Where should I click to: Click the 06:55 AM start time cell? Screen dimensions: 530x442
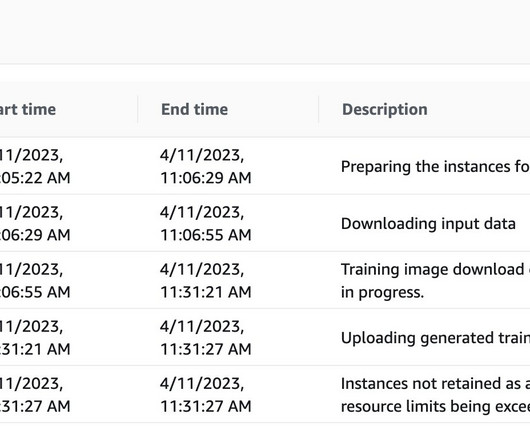point(35,280)
